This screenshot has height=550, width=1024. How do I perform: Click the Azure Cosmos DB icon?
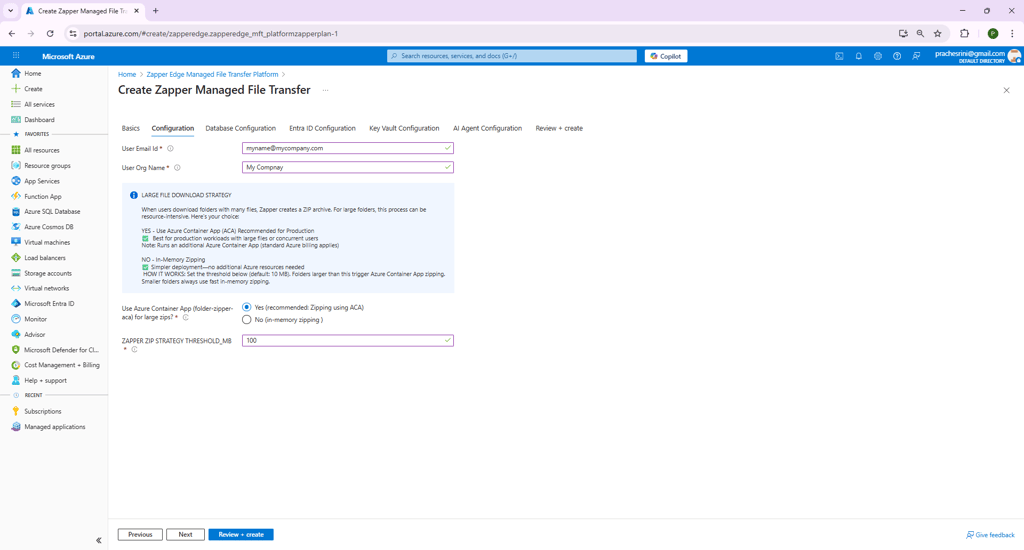coord(16,227)
